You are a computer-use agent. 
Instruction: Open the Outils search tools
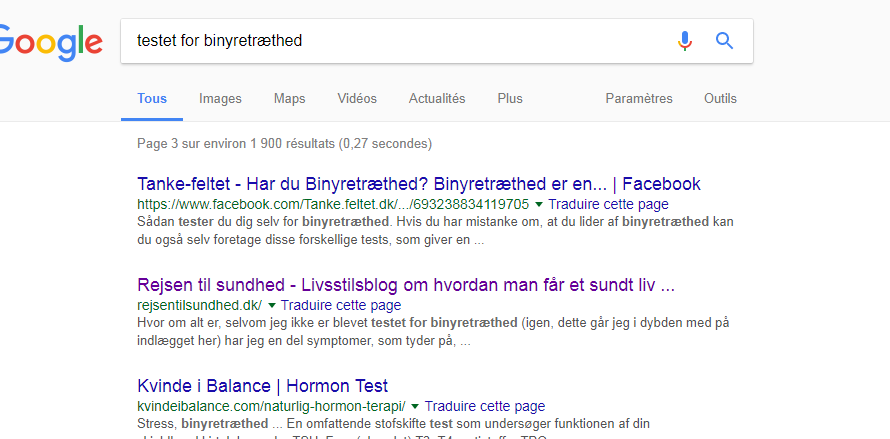click(720, 98)
